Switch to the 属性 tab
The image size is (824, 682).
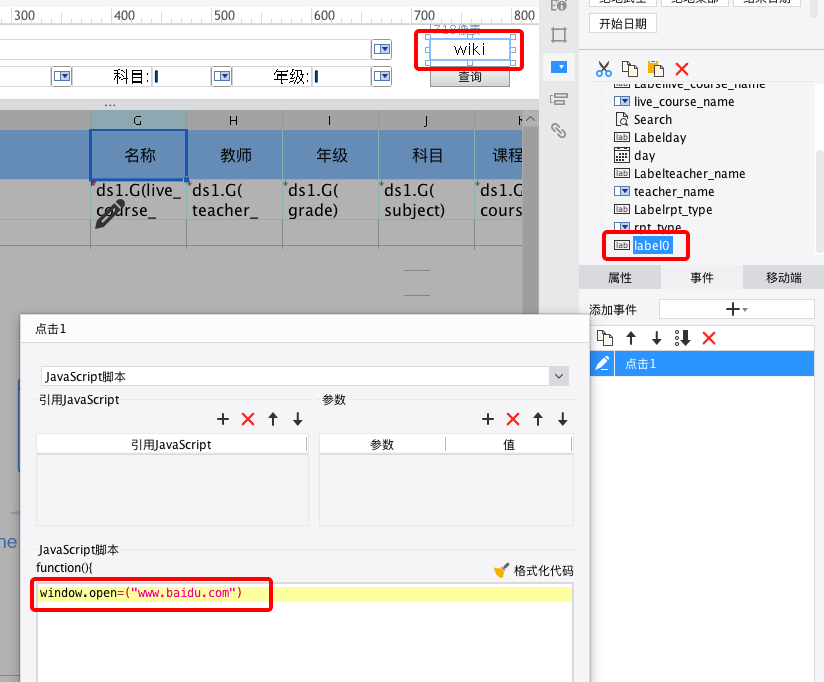point(620,277)
